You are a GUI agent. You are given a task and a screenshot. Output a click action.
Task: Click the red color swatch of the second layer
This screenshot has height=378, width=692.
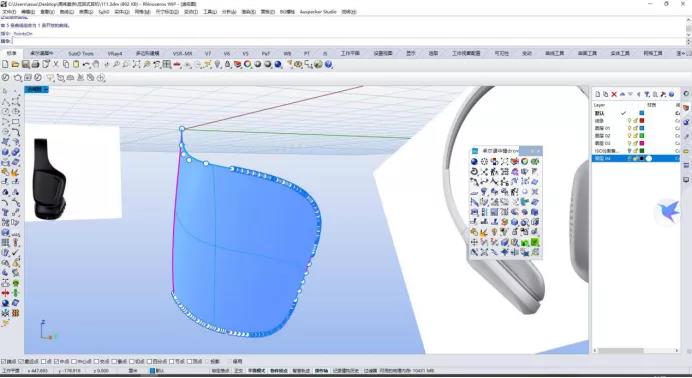642,120
